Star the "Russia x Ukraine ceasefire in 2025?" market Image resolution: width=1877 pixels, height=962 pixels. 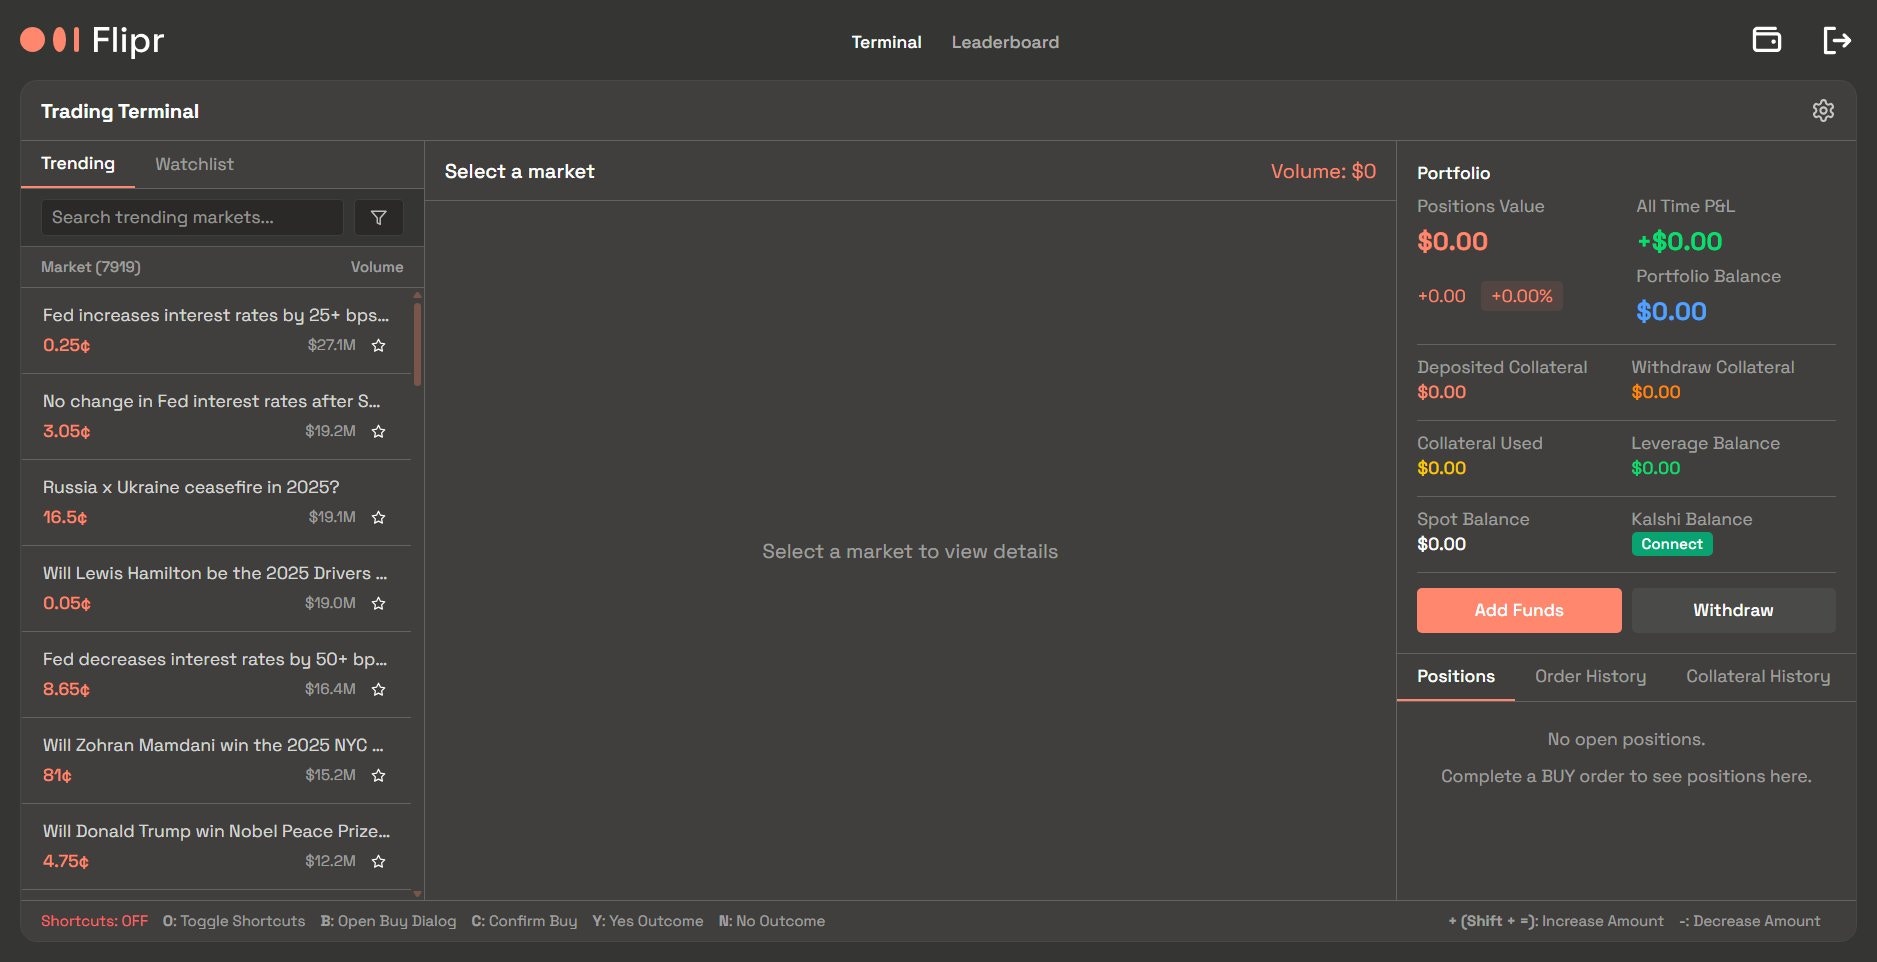[379, 517]
